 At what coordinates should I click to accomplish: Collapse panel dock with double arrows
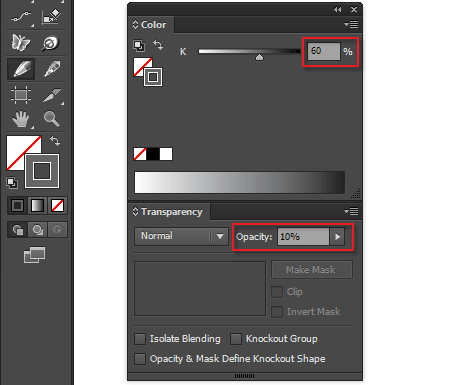(x=338, y=10)
